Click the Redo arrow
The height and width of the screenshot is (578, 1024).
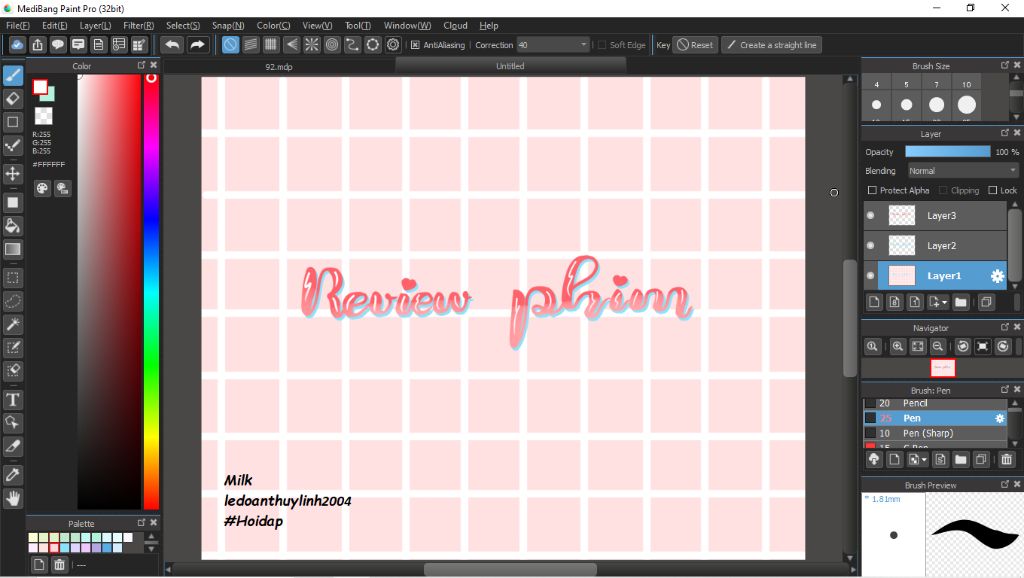coord(197,44)
